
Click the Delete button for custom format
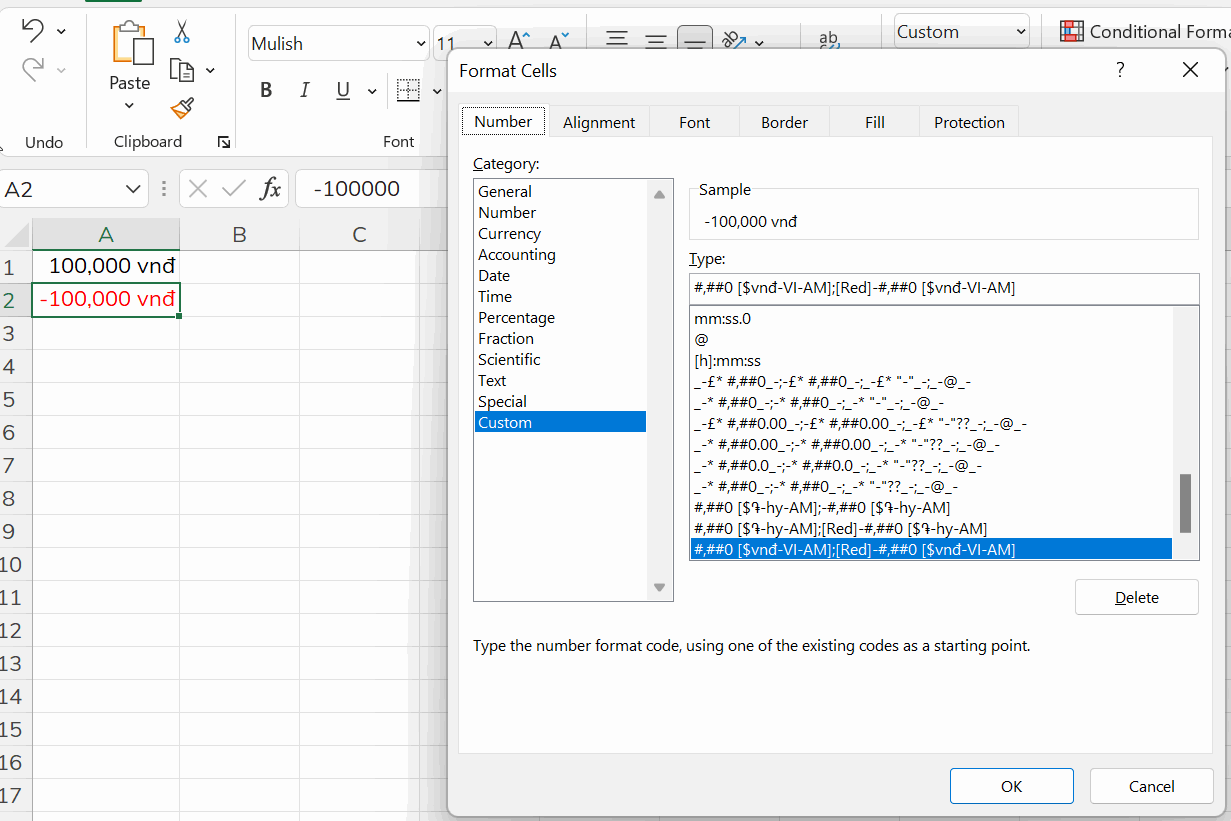(1136, 597)
